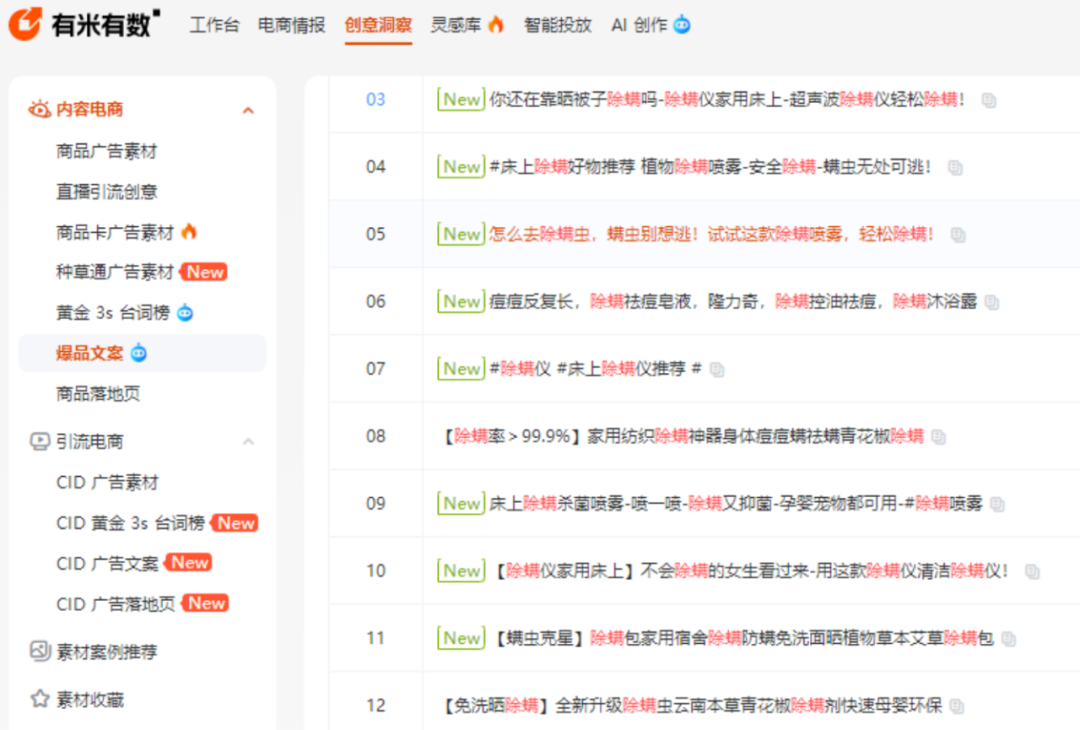Open 素材收藏 in sidebar
The image size is (1080, 730).
(x=90, y=700)
